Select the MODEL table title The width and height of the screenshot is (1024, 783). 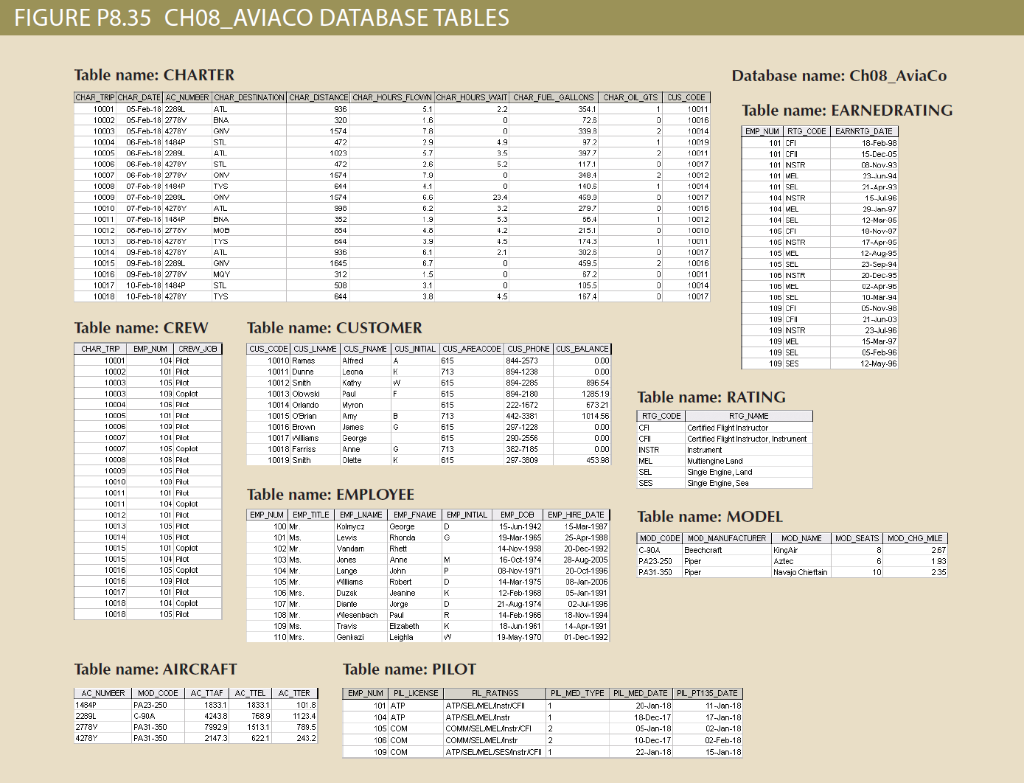coord(709,516)
